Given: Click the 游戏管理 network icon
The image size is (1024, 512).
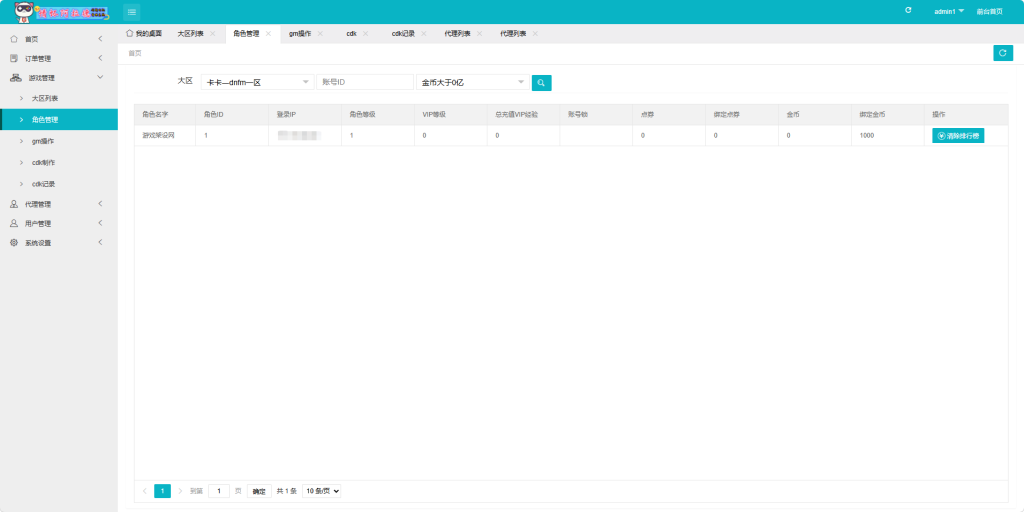Looking at the screenshot, I should tap(16, 78).
